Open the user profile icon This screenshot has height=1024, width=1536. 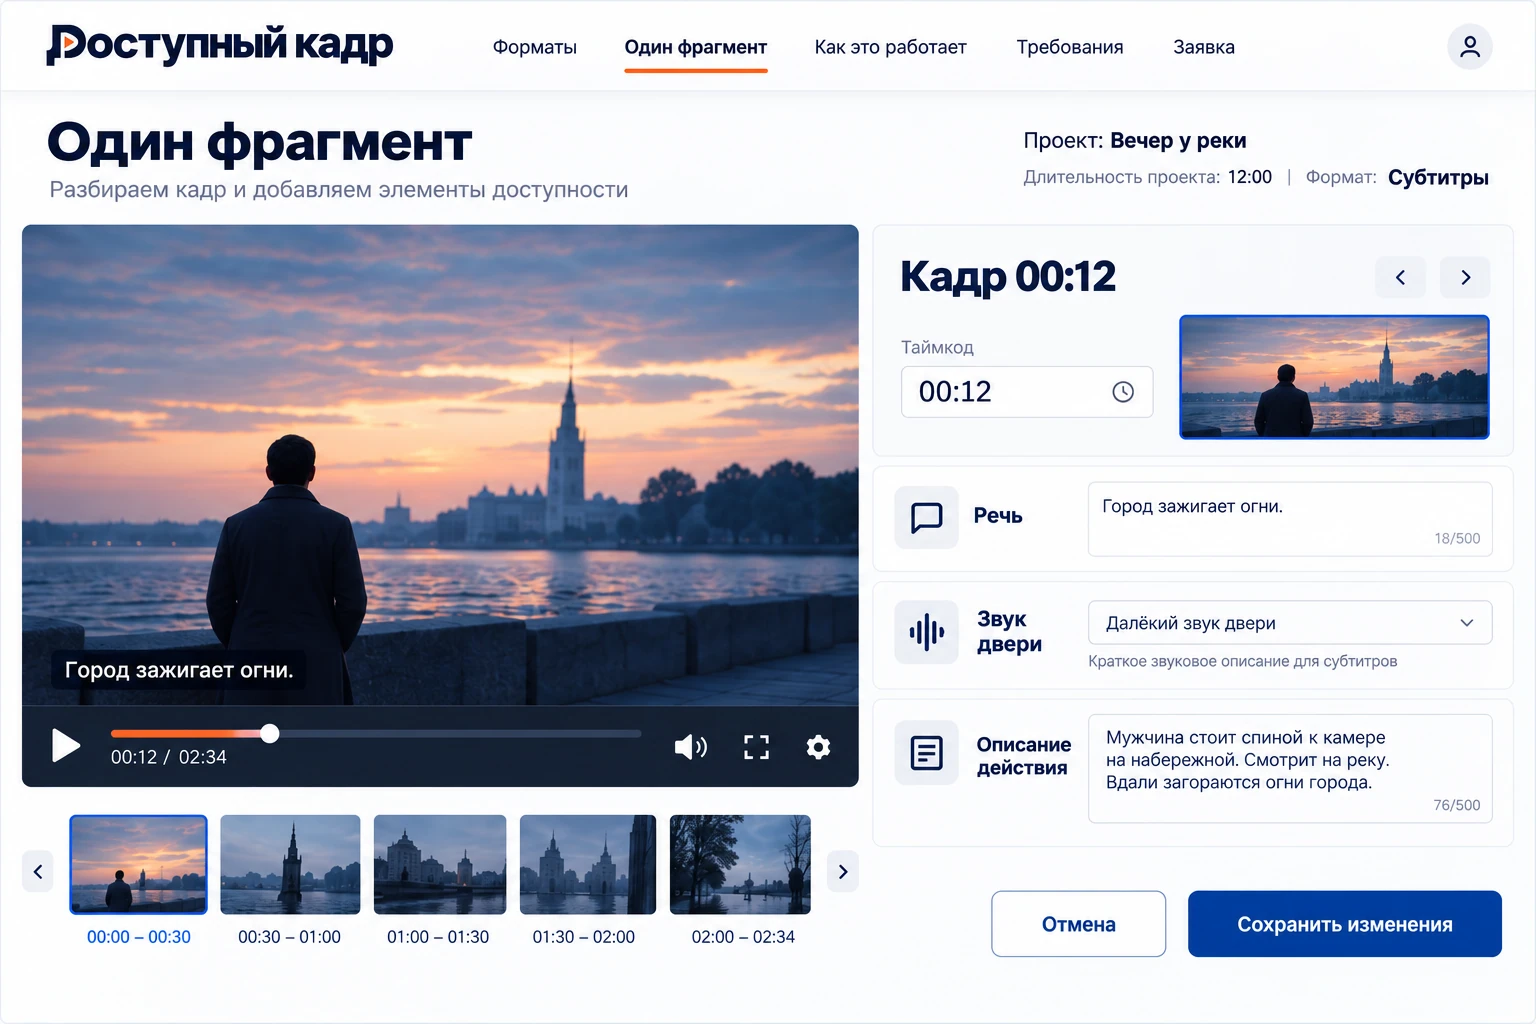[1469, 47]
